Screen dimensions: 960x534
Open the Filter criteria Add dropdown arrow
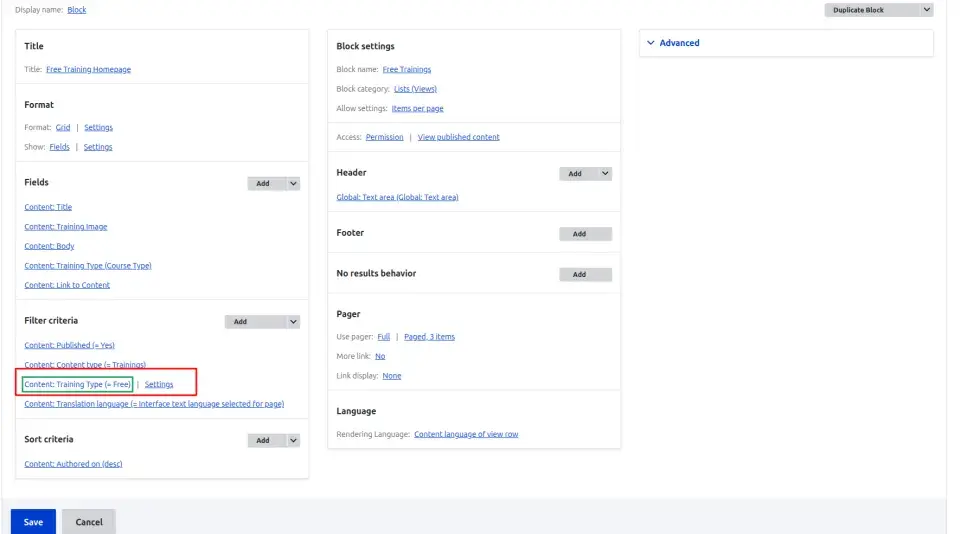click(293, 322)
